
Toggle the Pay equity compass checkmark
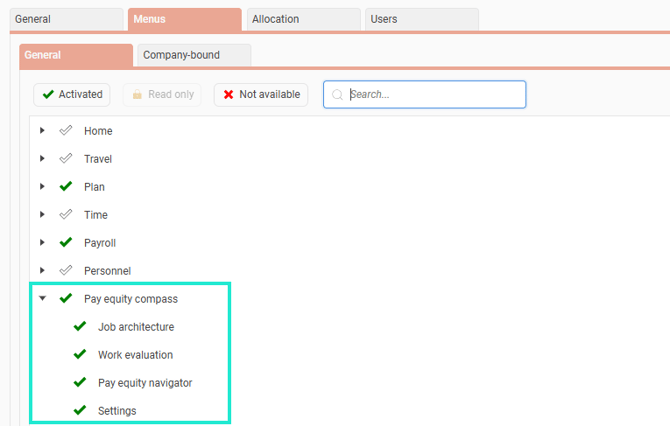click(66, 298)
